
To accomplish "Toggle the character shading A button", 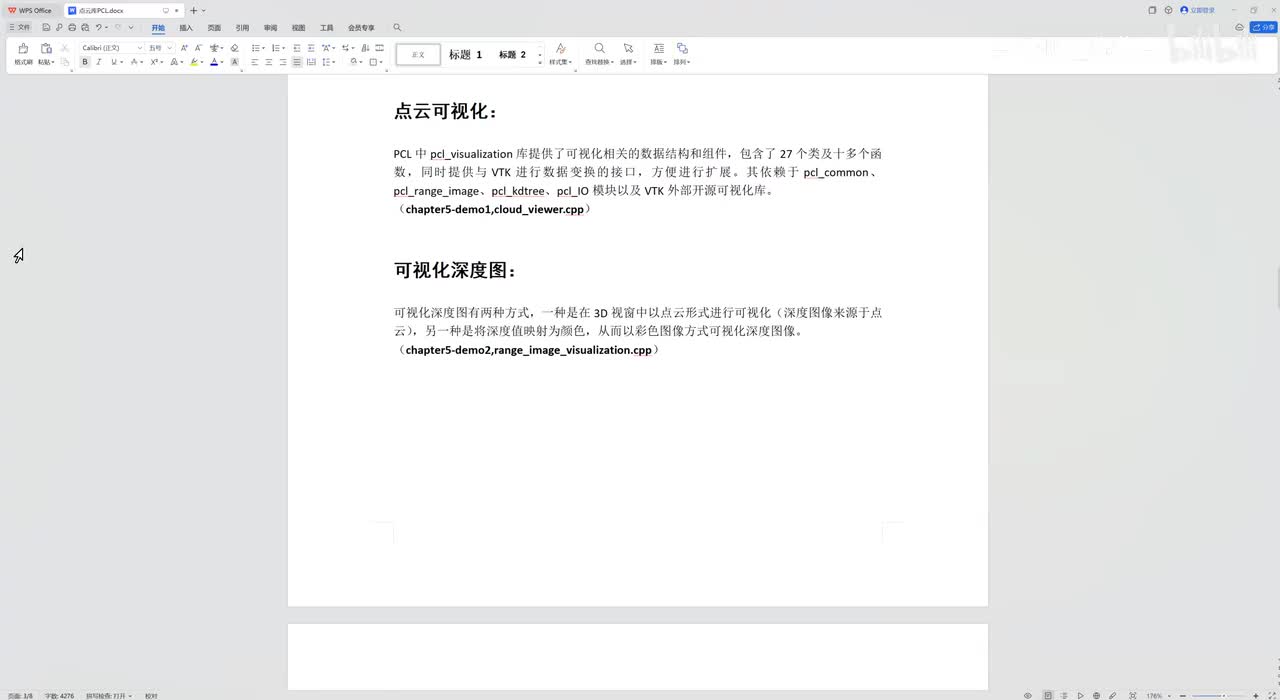I will click(x=235, y=62).
